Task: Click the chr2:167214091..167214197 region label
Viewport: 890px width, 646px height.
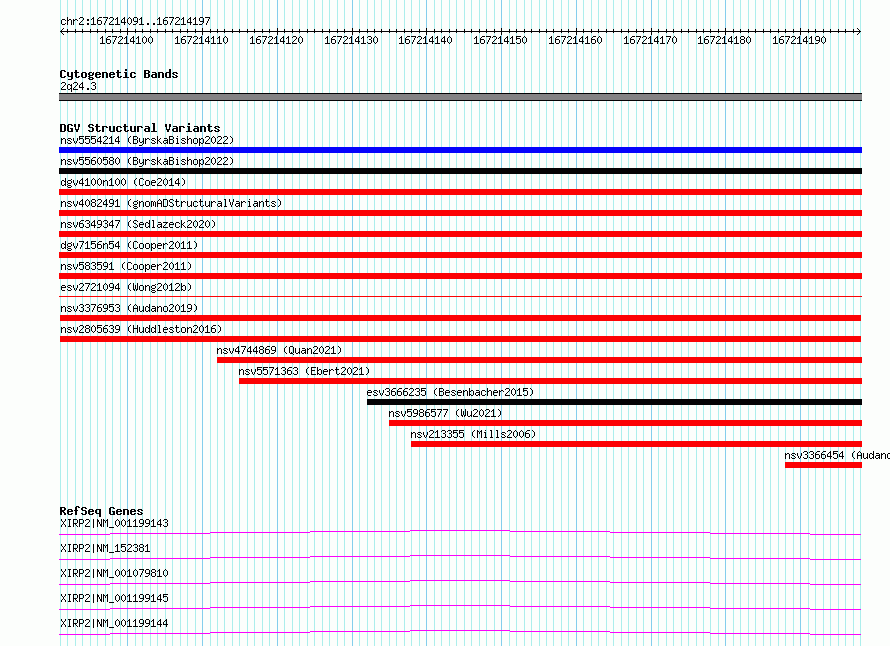Action: 135,21
